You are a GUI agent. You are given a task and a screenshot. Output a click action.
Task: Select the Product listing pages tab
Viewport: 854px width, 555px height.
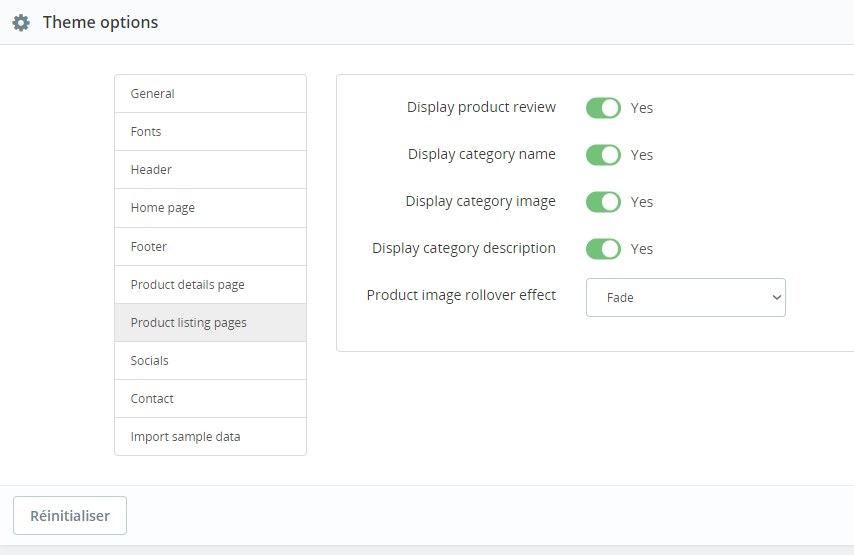[x=210, y=323]
